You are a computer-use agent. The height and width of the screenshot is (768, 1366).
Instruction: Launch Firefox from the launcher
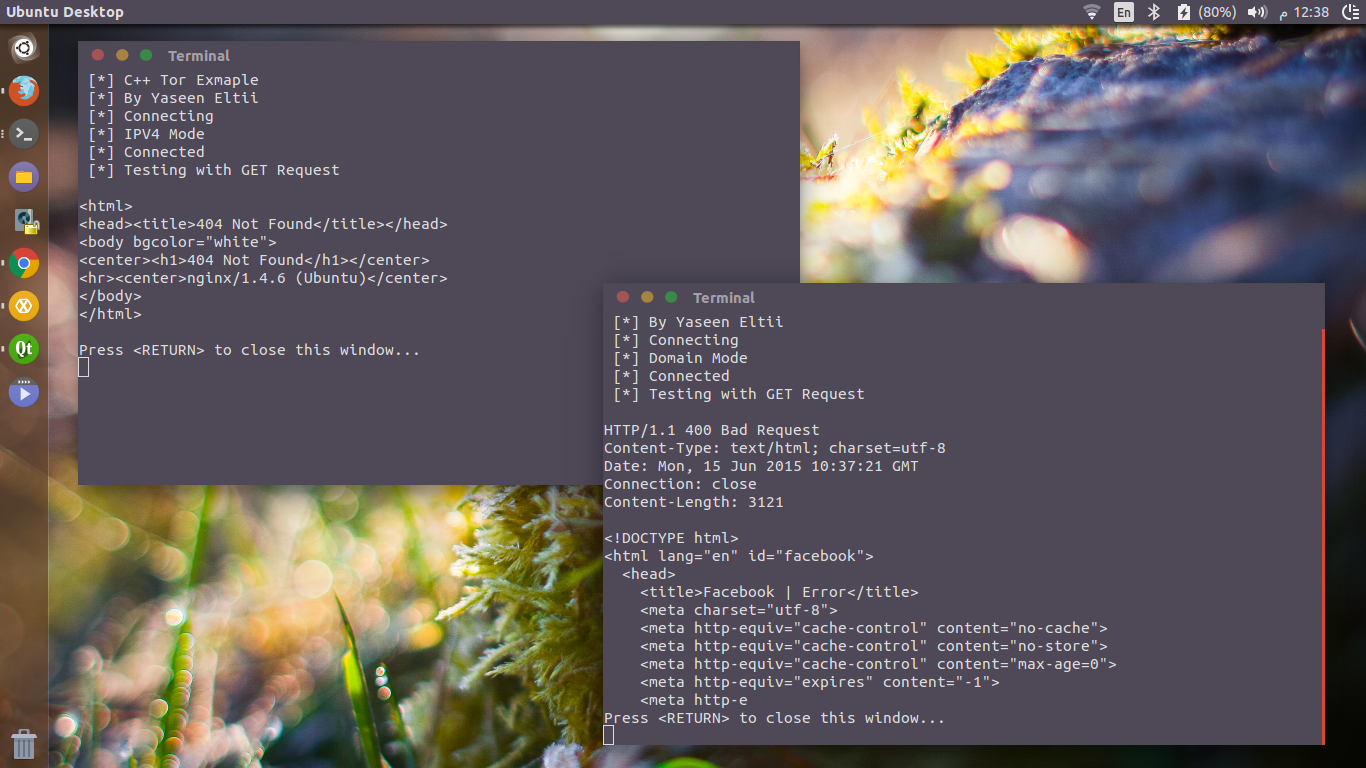coord(24,91)
